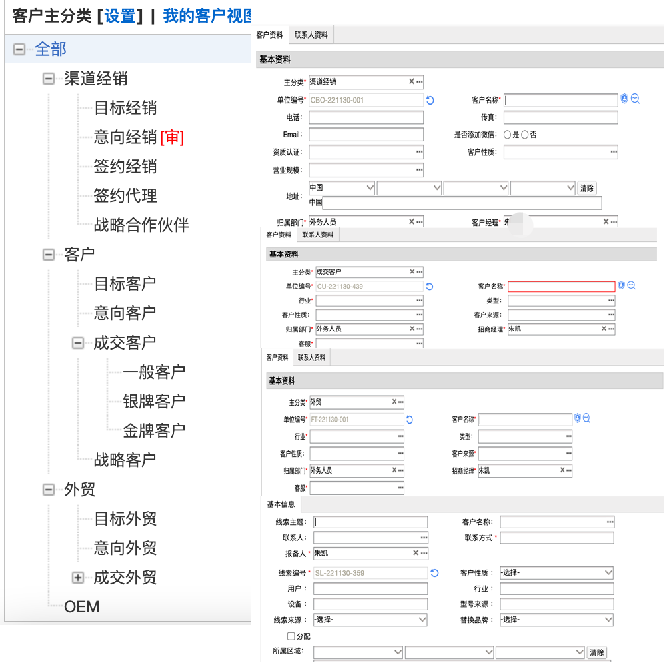Viewport: 664px width, 662px height.
Task: Expand the 成交外贸 tree node
Action: coord(77,577)
